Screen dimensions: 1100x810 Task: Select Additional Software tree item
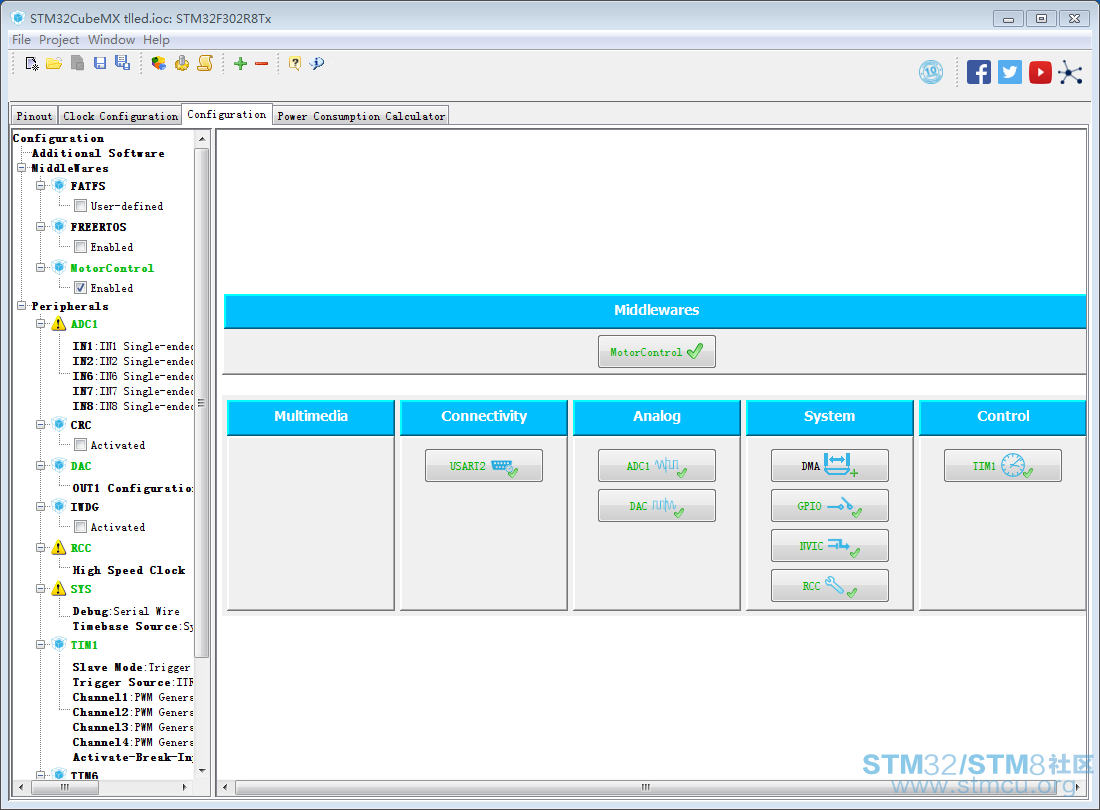tap(98, 153)
